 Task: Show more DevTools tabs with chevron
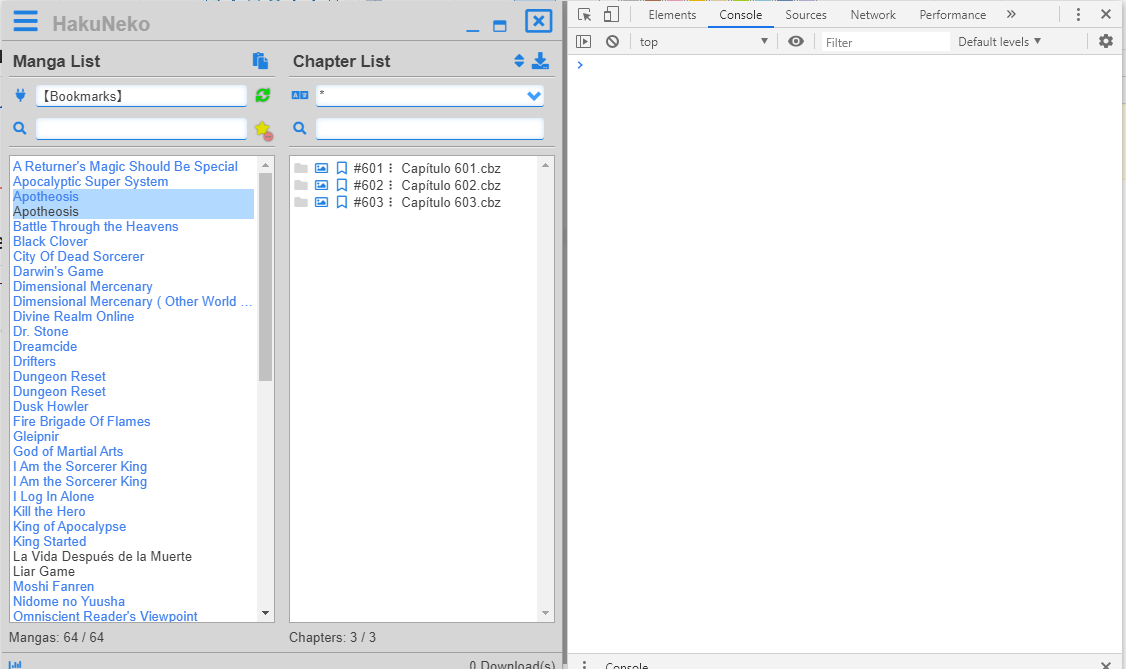coord(1011,14)
